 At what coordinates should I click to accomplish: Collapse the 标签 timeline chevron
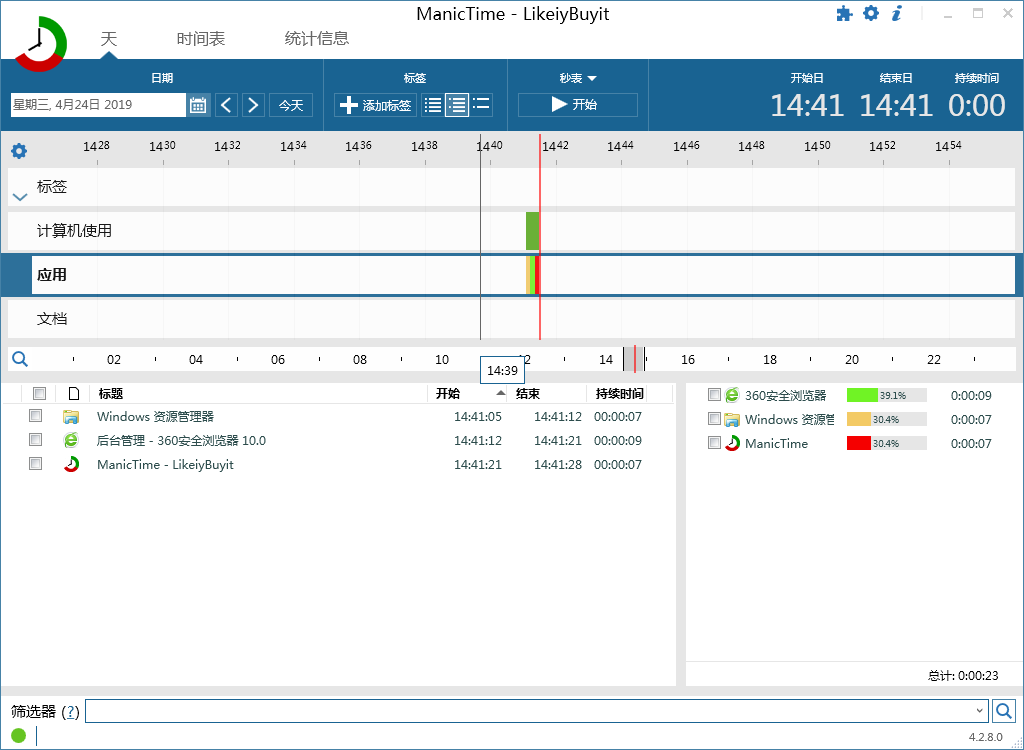[19, 196]
